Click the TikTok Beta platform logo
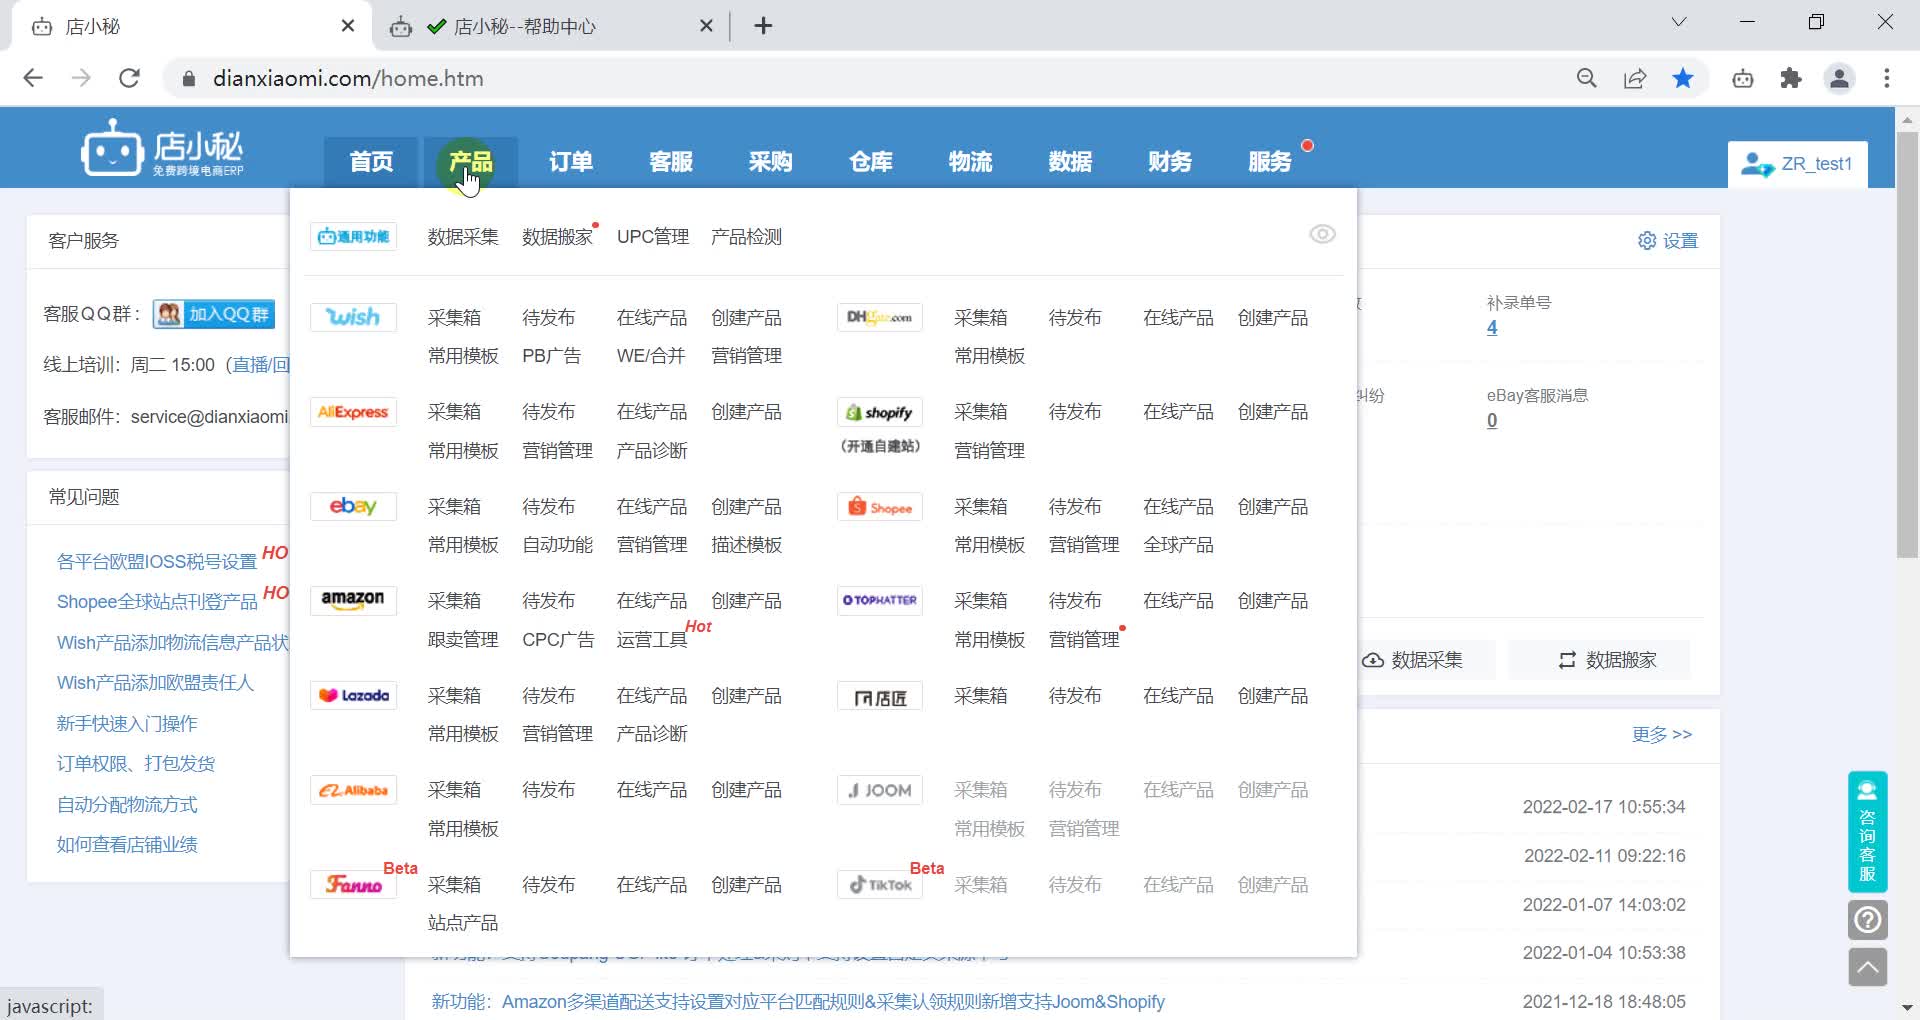The image size is (1920, 1020). (879, 884)
